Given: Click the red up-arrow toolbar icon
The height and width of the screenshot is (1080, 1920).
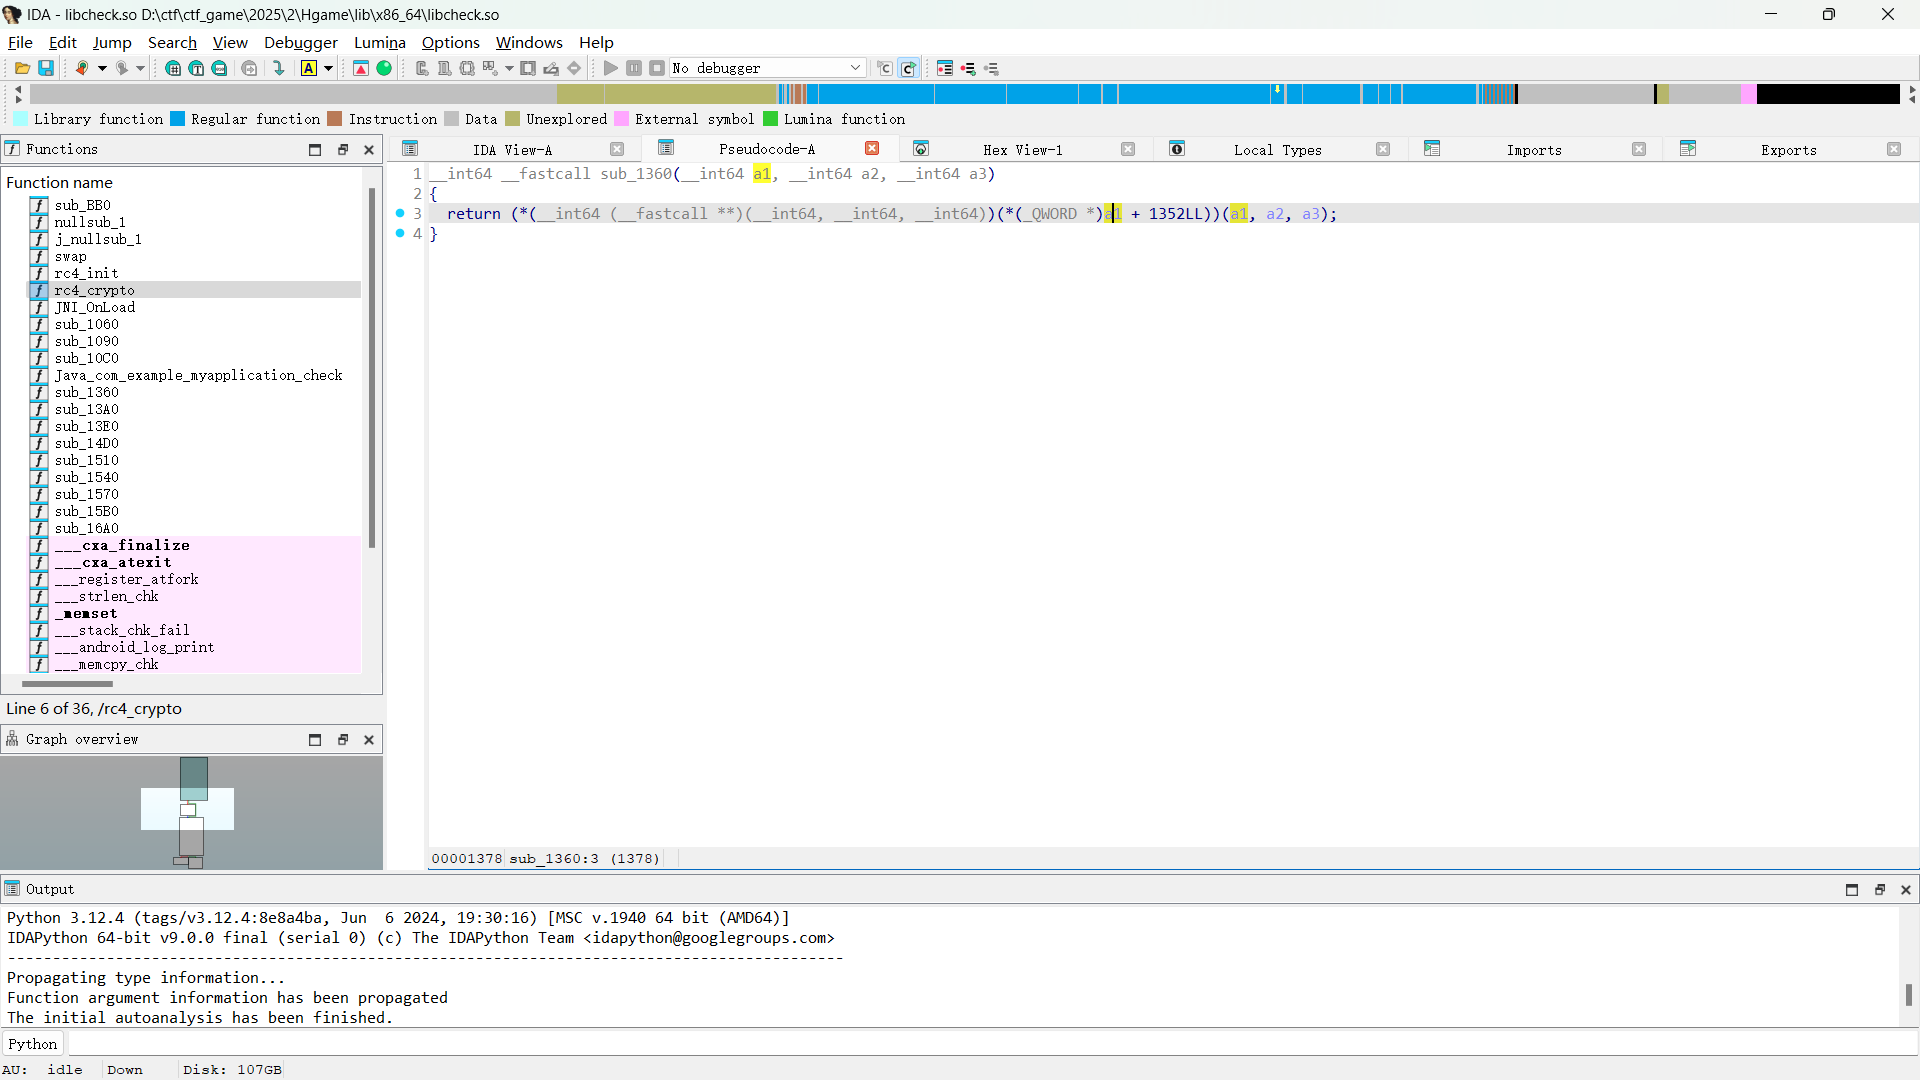Looking at the screenshot, I should pos(361,68).
